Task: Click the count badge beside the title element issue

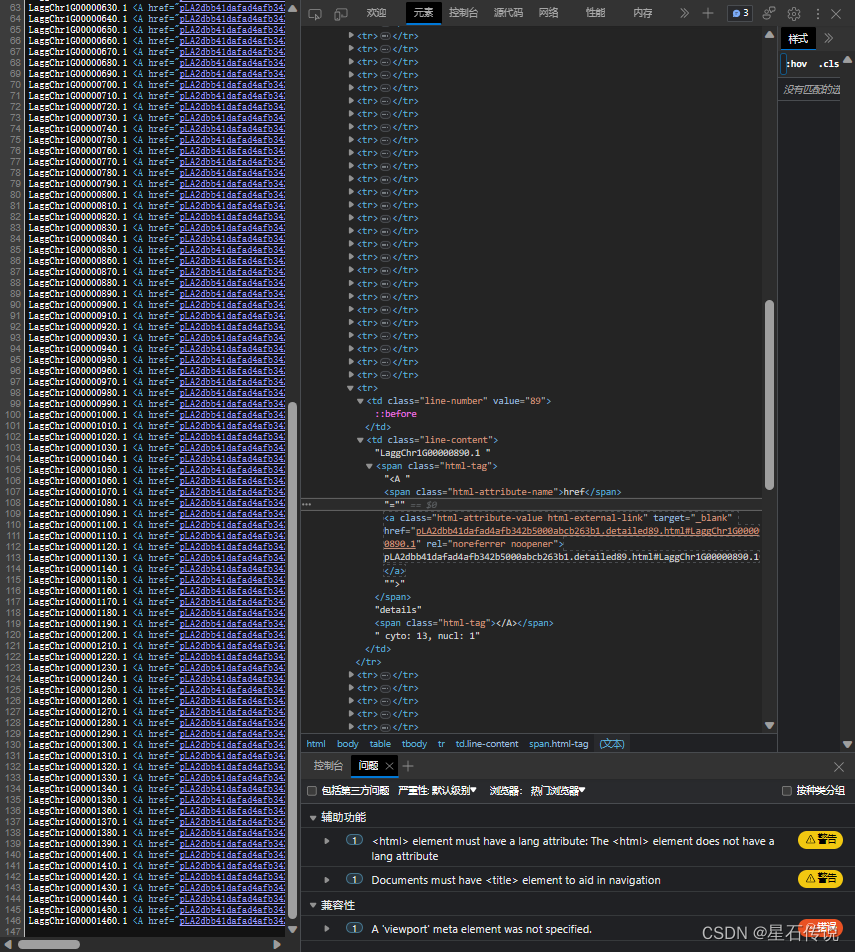Action: 354,879
